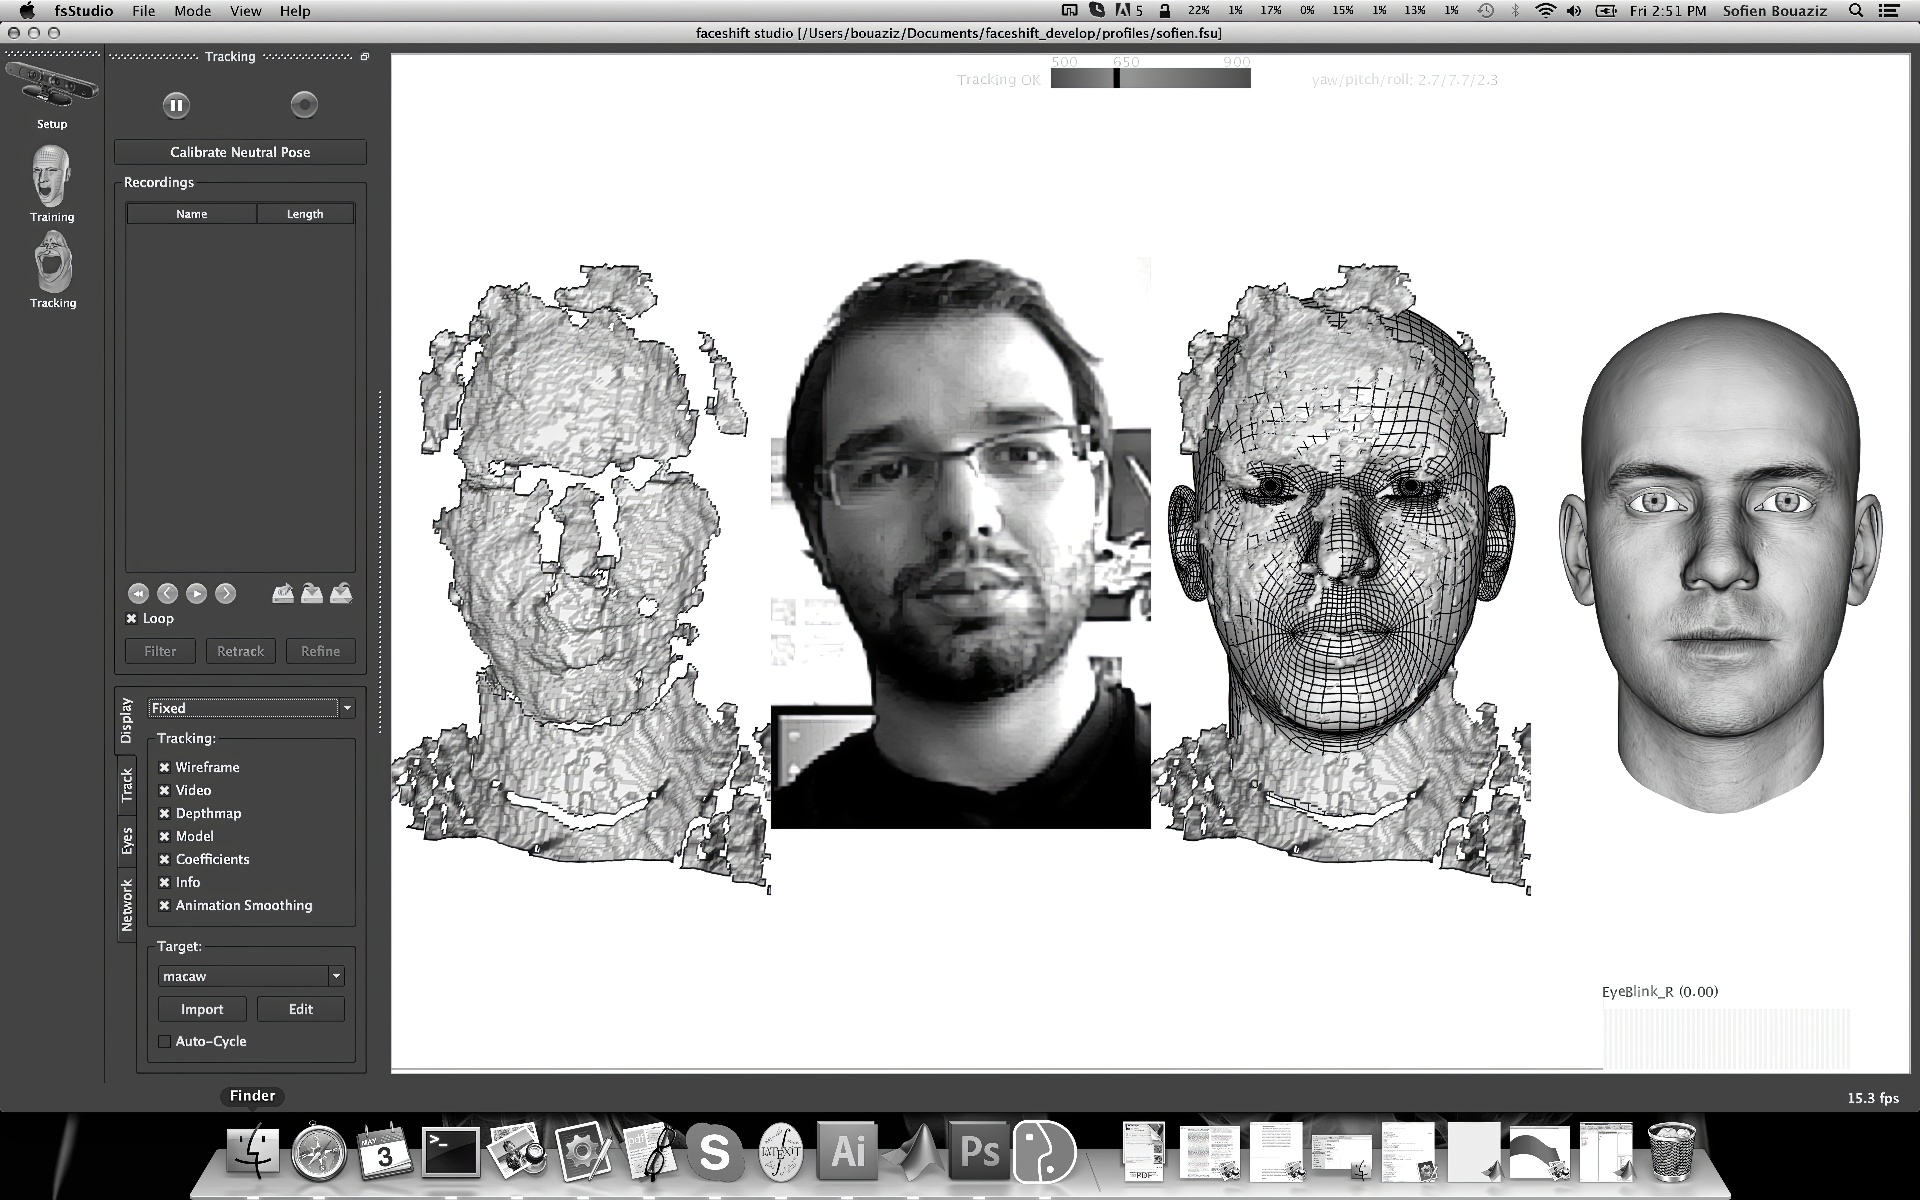Switch to the Eyes vertical tab

pos(127,841)
